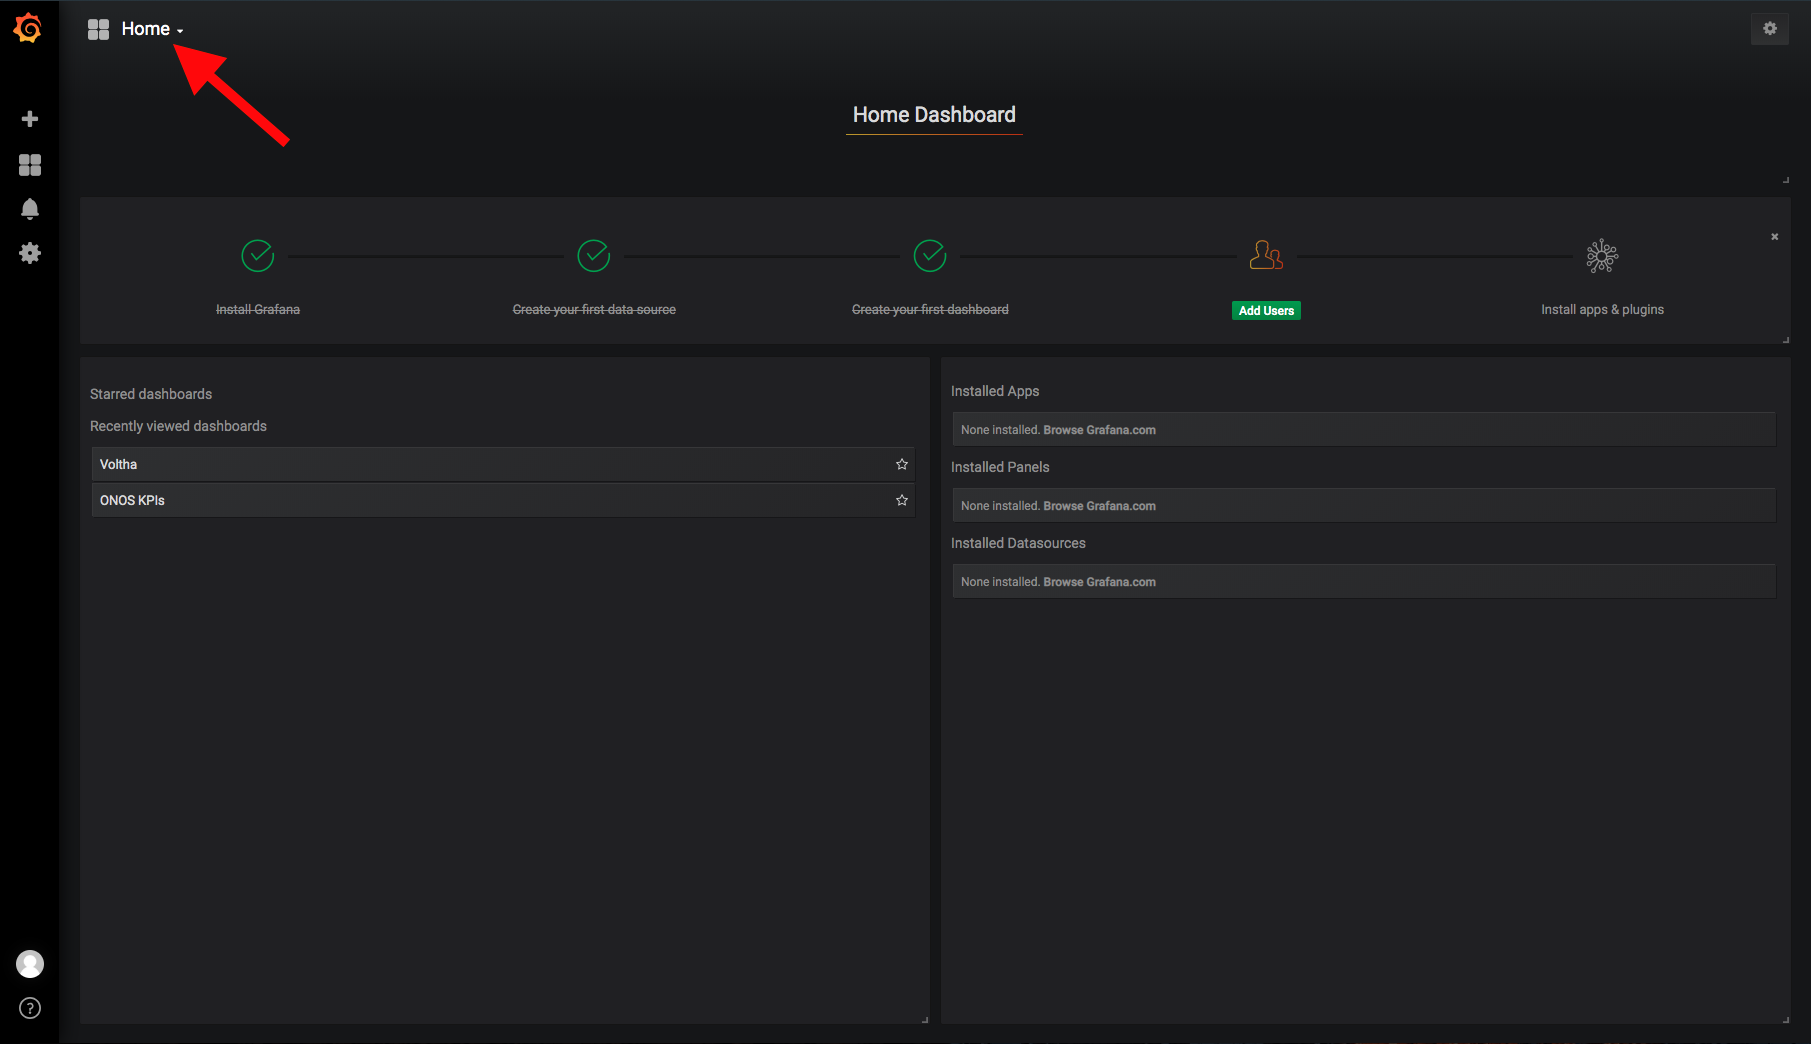Image resolution: width=1811 pixels, height=1044 pixels.
Task: Click the Add Users button
Action: coord(1266,310)
